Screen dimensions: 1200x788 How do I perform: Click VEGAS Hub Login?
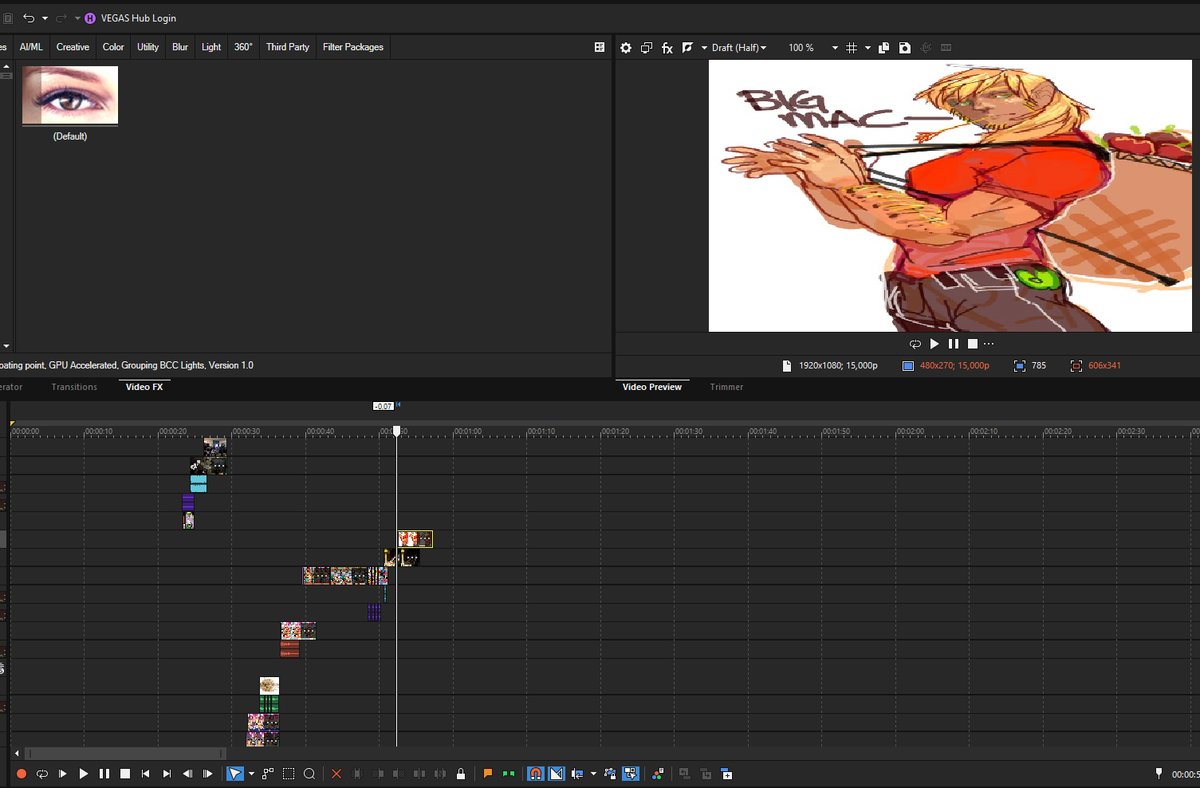pyautogui.click(x=130, y=18)
